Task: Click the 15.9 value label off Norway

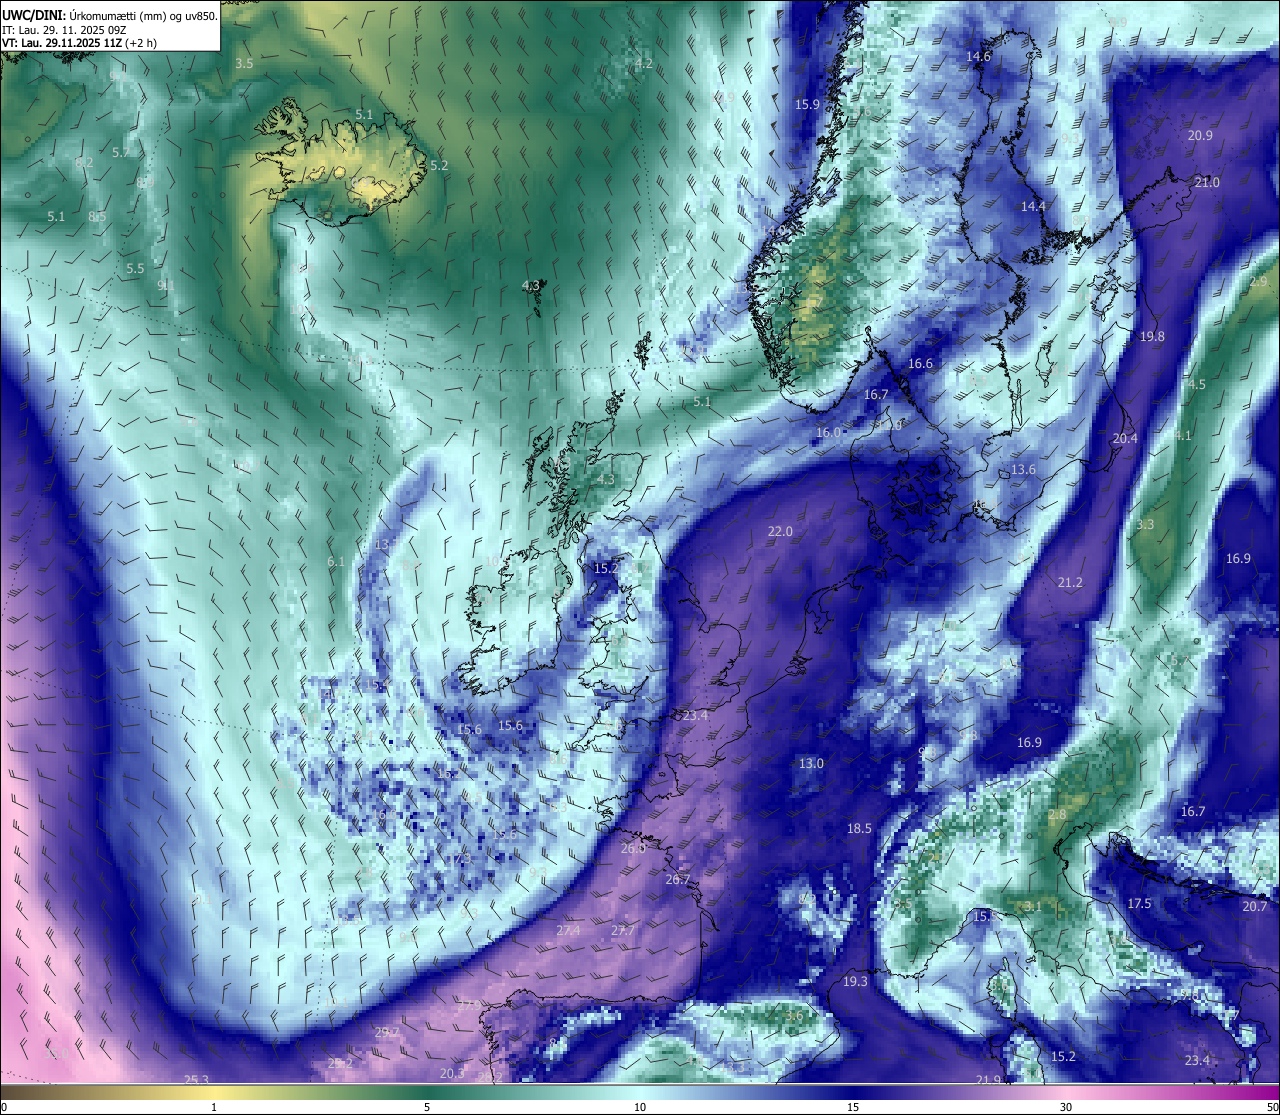Action: (x=807, y=105)
